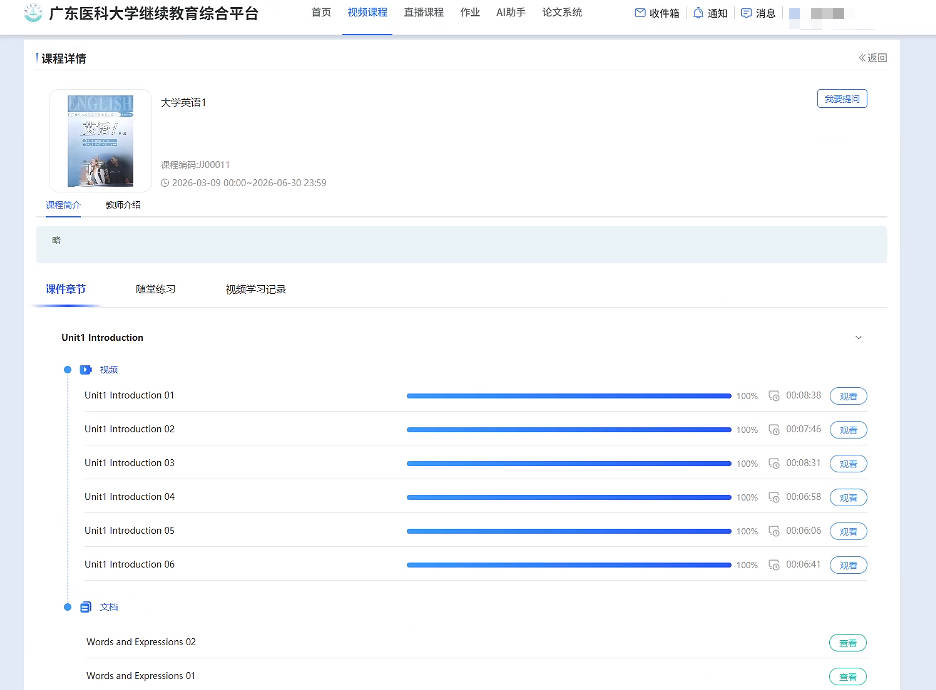This screenshot has width=936, height=690.
Task: Click progress bar of Unit1 Introduction 05
Action: pos(568,531)
